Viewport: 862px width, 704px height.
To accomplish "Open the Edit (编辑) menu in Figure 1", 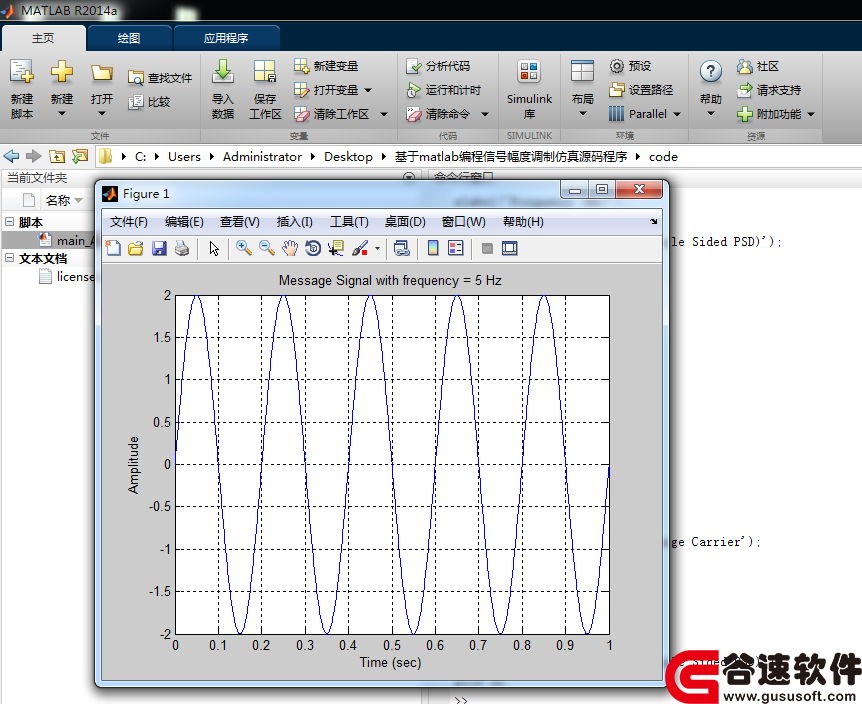I will coord(184,222).
